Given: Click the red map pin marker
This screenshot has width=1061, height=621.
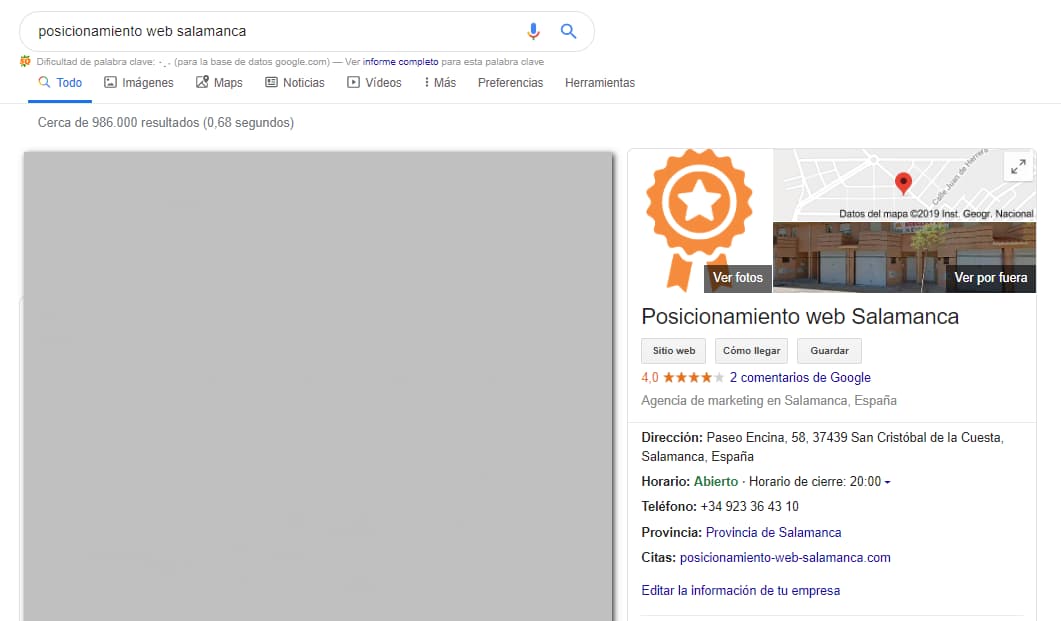Looking at the screenshot, I should (x=903, y=183).
